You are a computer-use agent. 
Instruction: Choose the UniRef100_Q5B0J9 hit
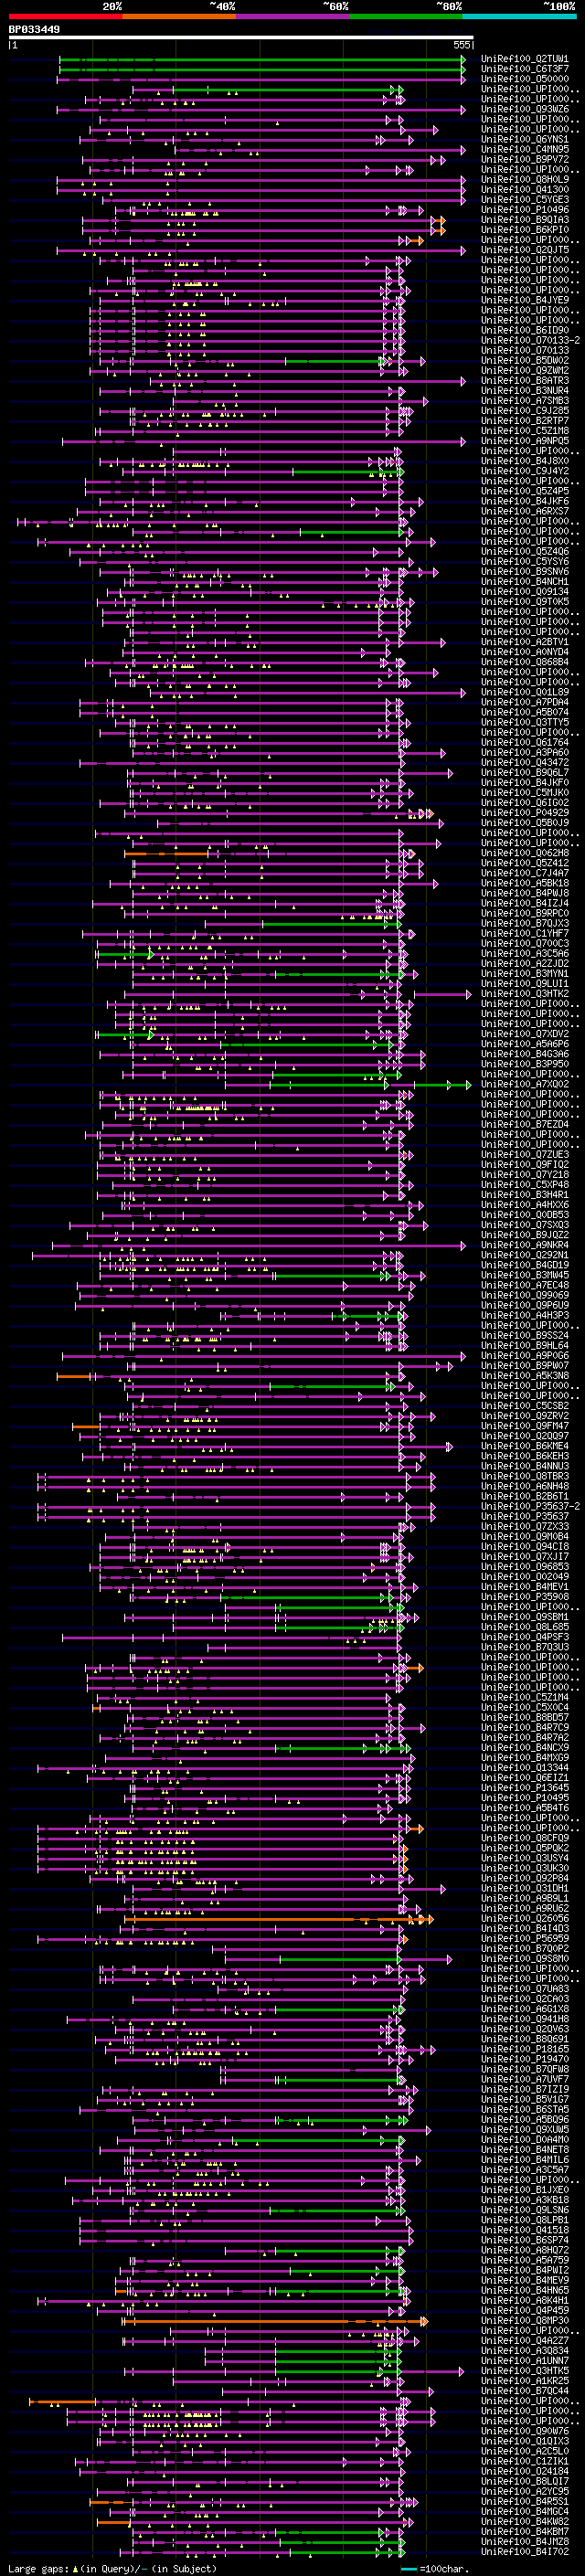(x=524, y=822)
